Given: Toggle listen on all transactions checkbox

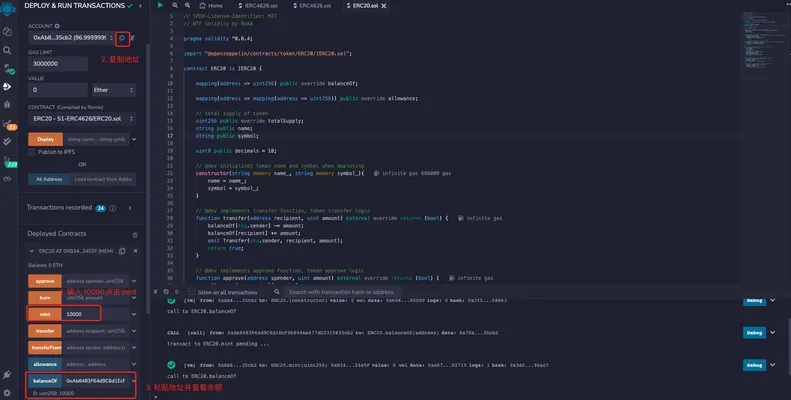Looking at the screenshot, I should click(x=191, y=292).
